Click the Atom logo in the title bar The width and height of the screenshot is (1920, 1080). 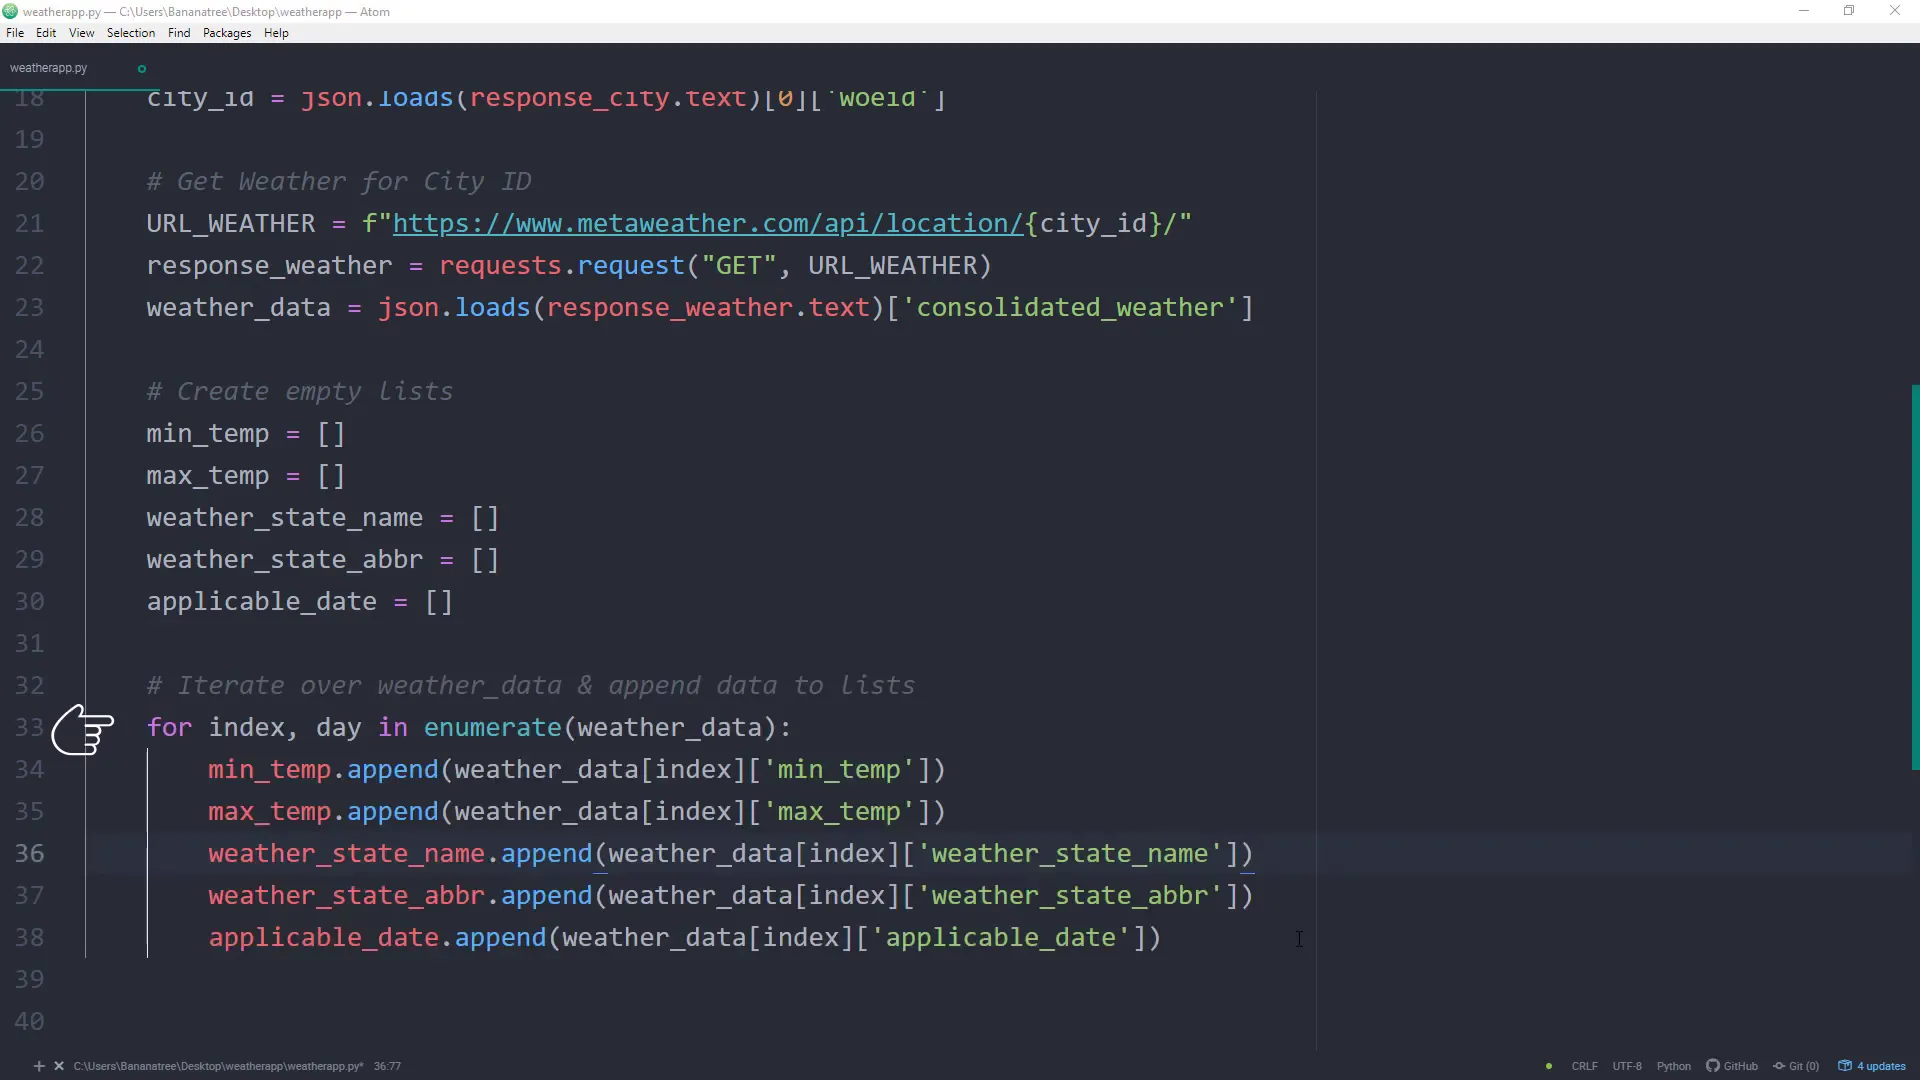click(x=10, y=11)
